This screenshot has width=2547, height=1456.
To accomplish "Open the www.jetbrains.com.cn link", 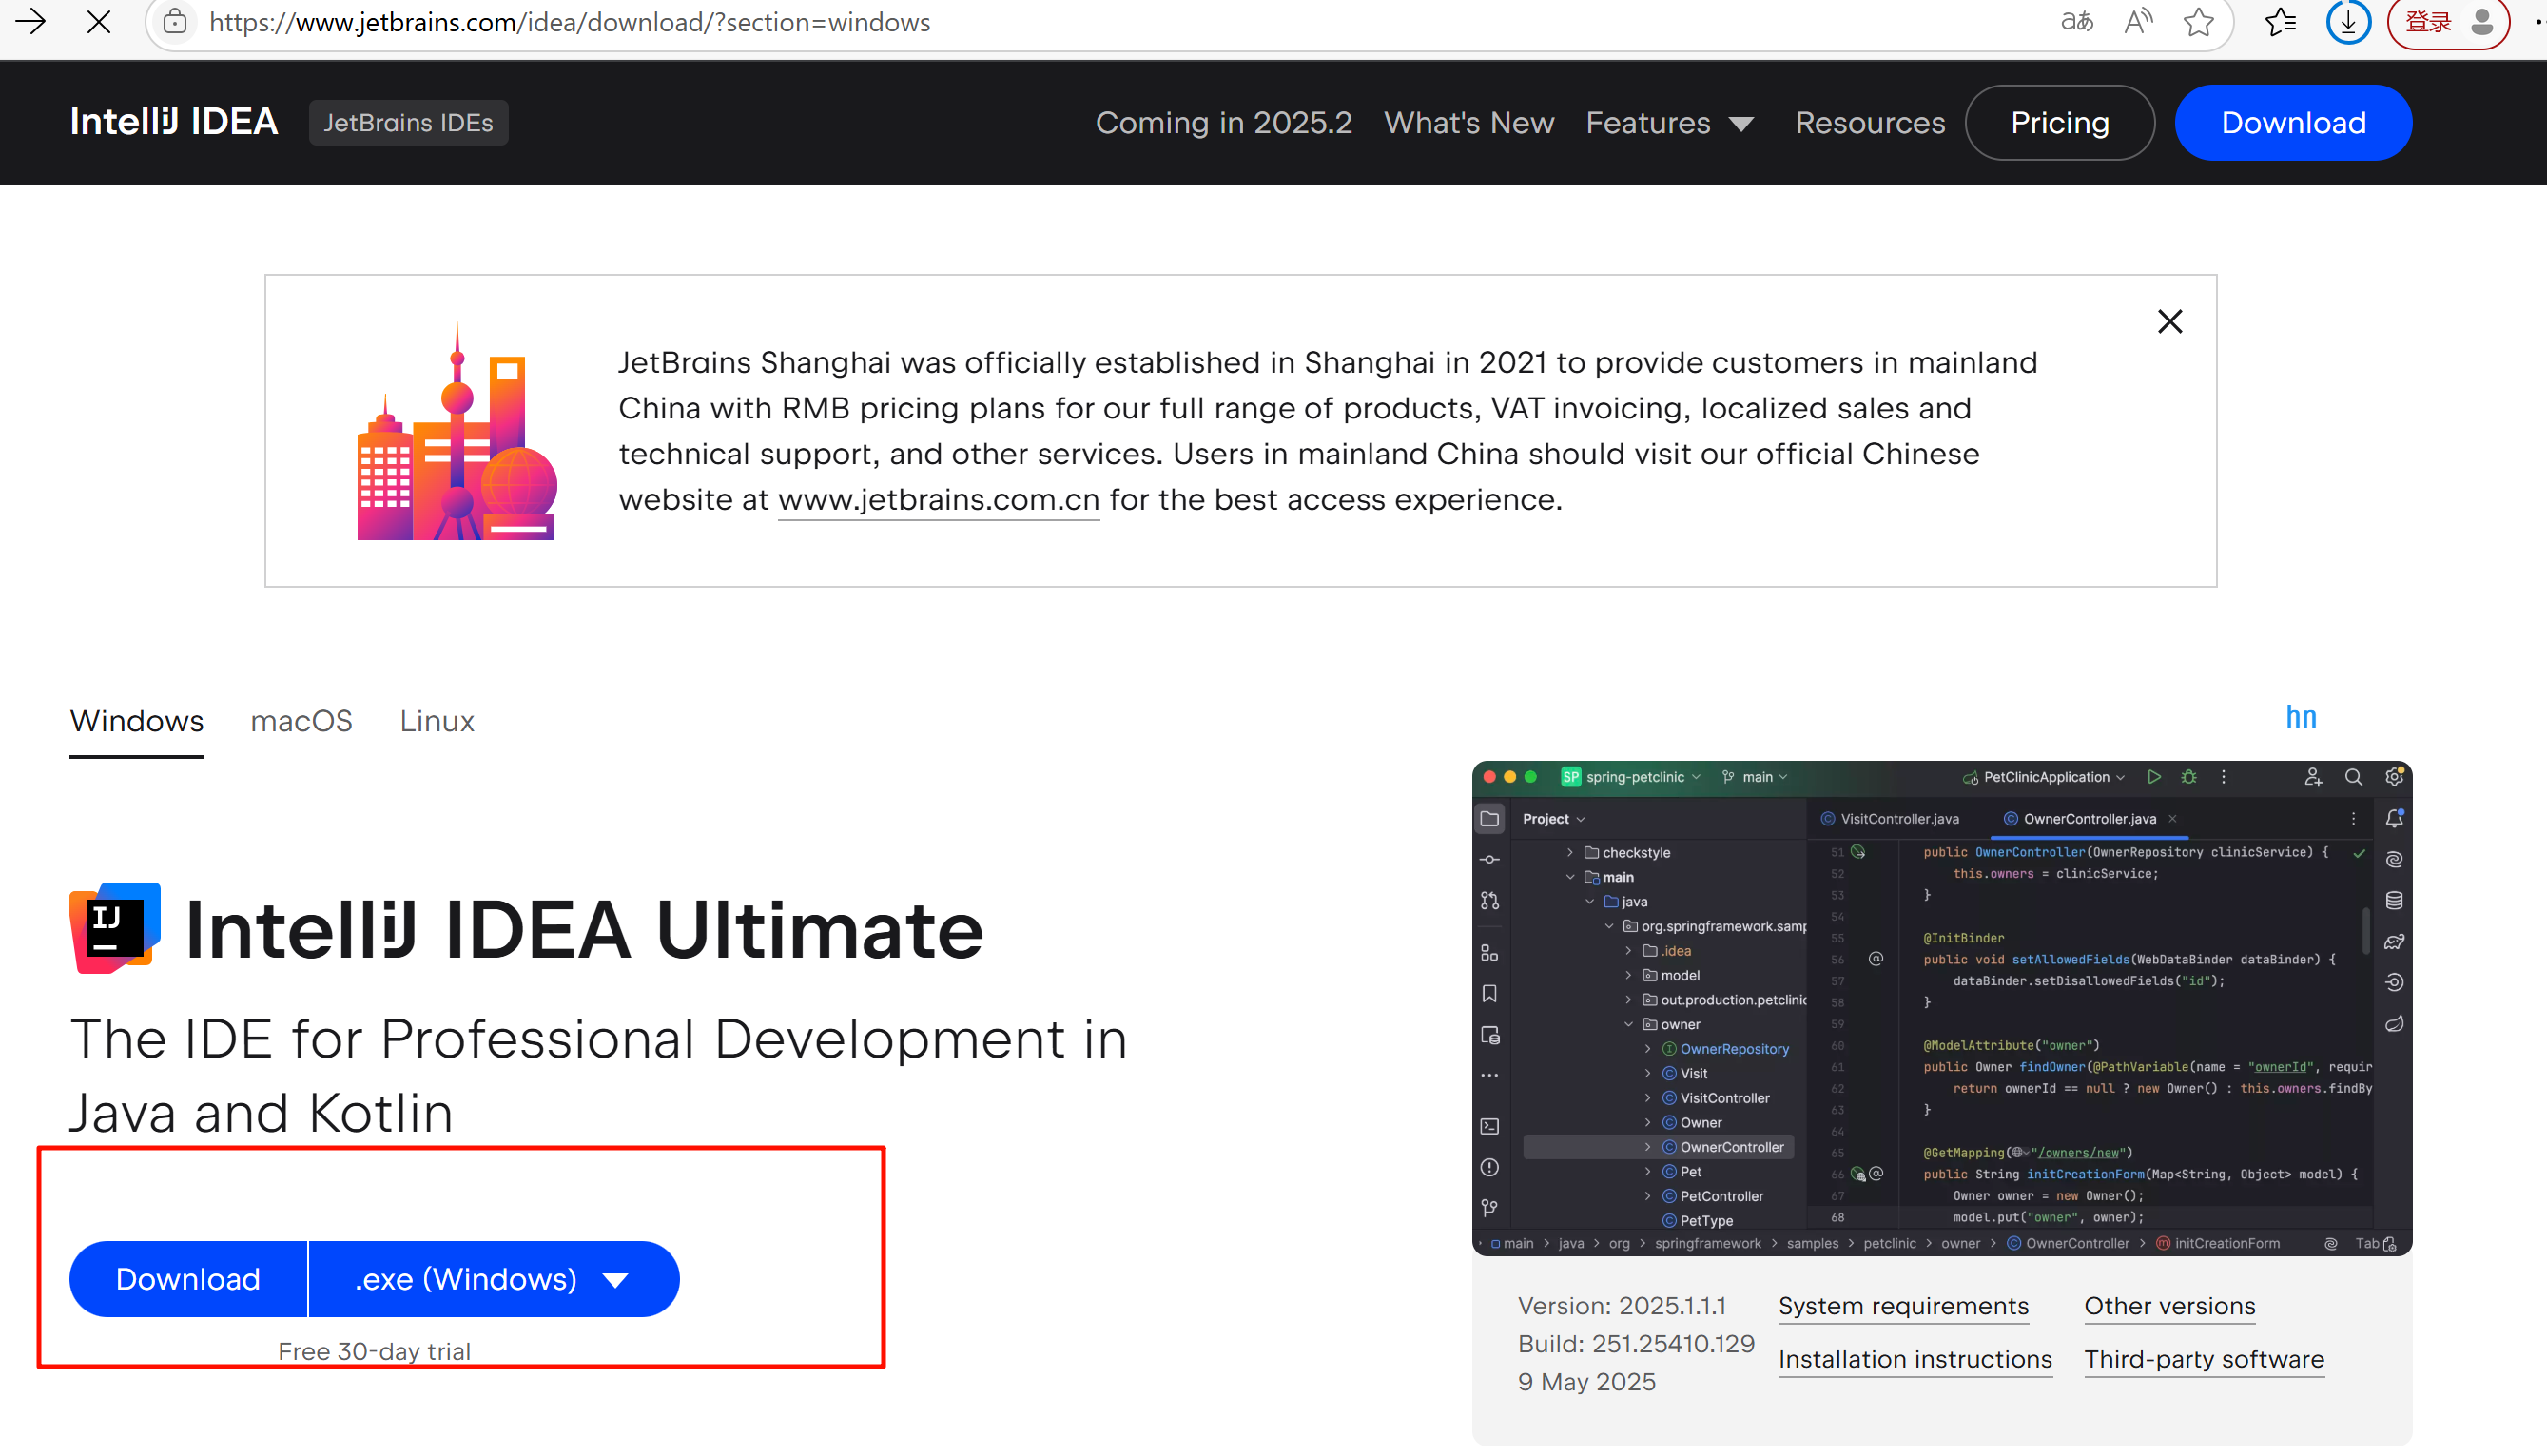I will pos(938,500).
